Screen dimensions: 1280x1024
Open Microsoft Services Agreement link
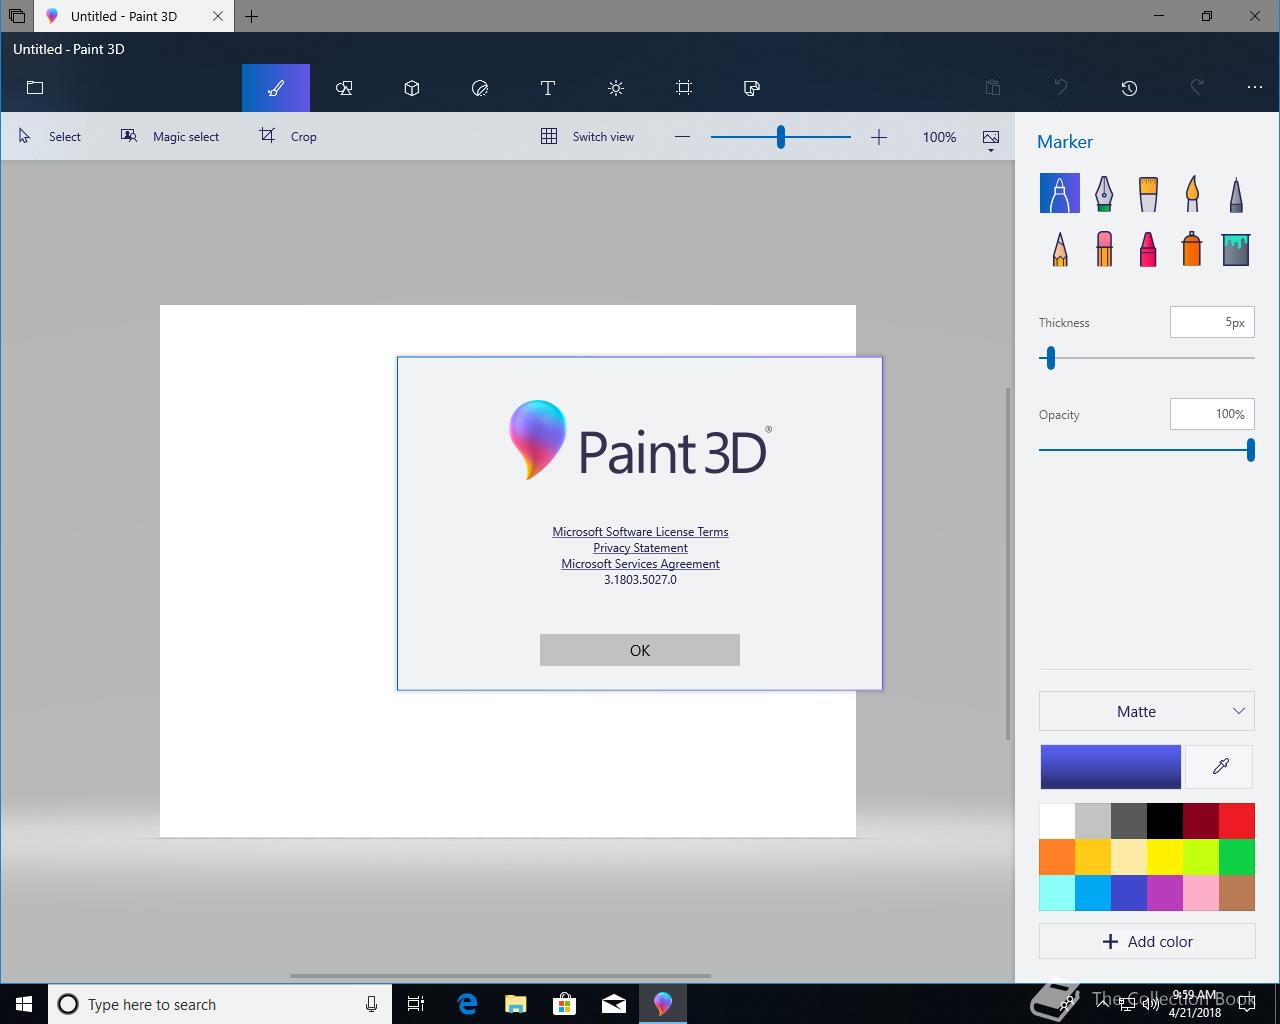(x=640, y=564)
